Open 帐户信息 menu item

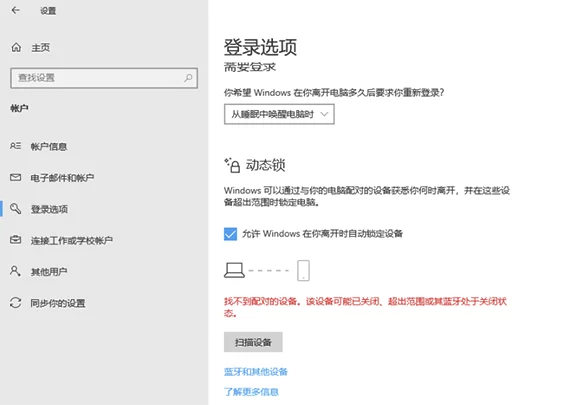[x=49, y=146]
